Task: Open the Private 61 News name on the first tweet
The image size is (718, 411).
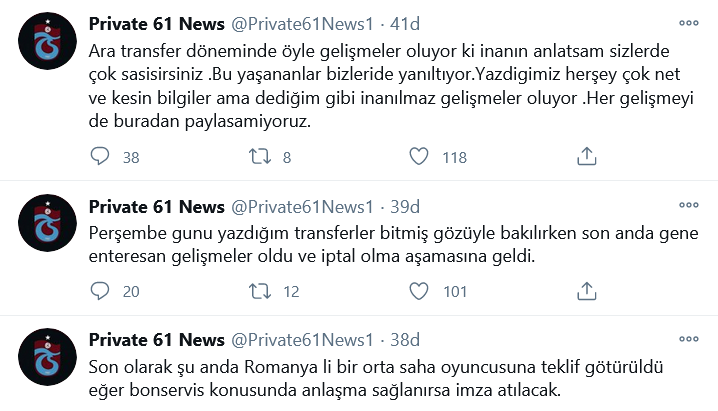Action: pos(157,24)
